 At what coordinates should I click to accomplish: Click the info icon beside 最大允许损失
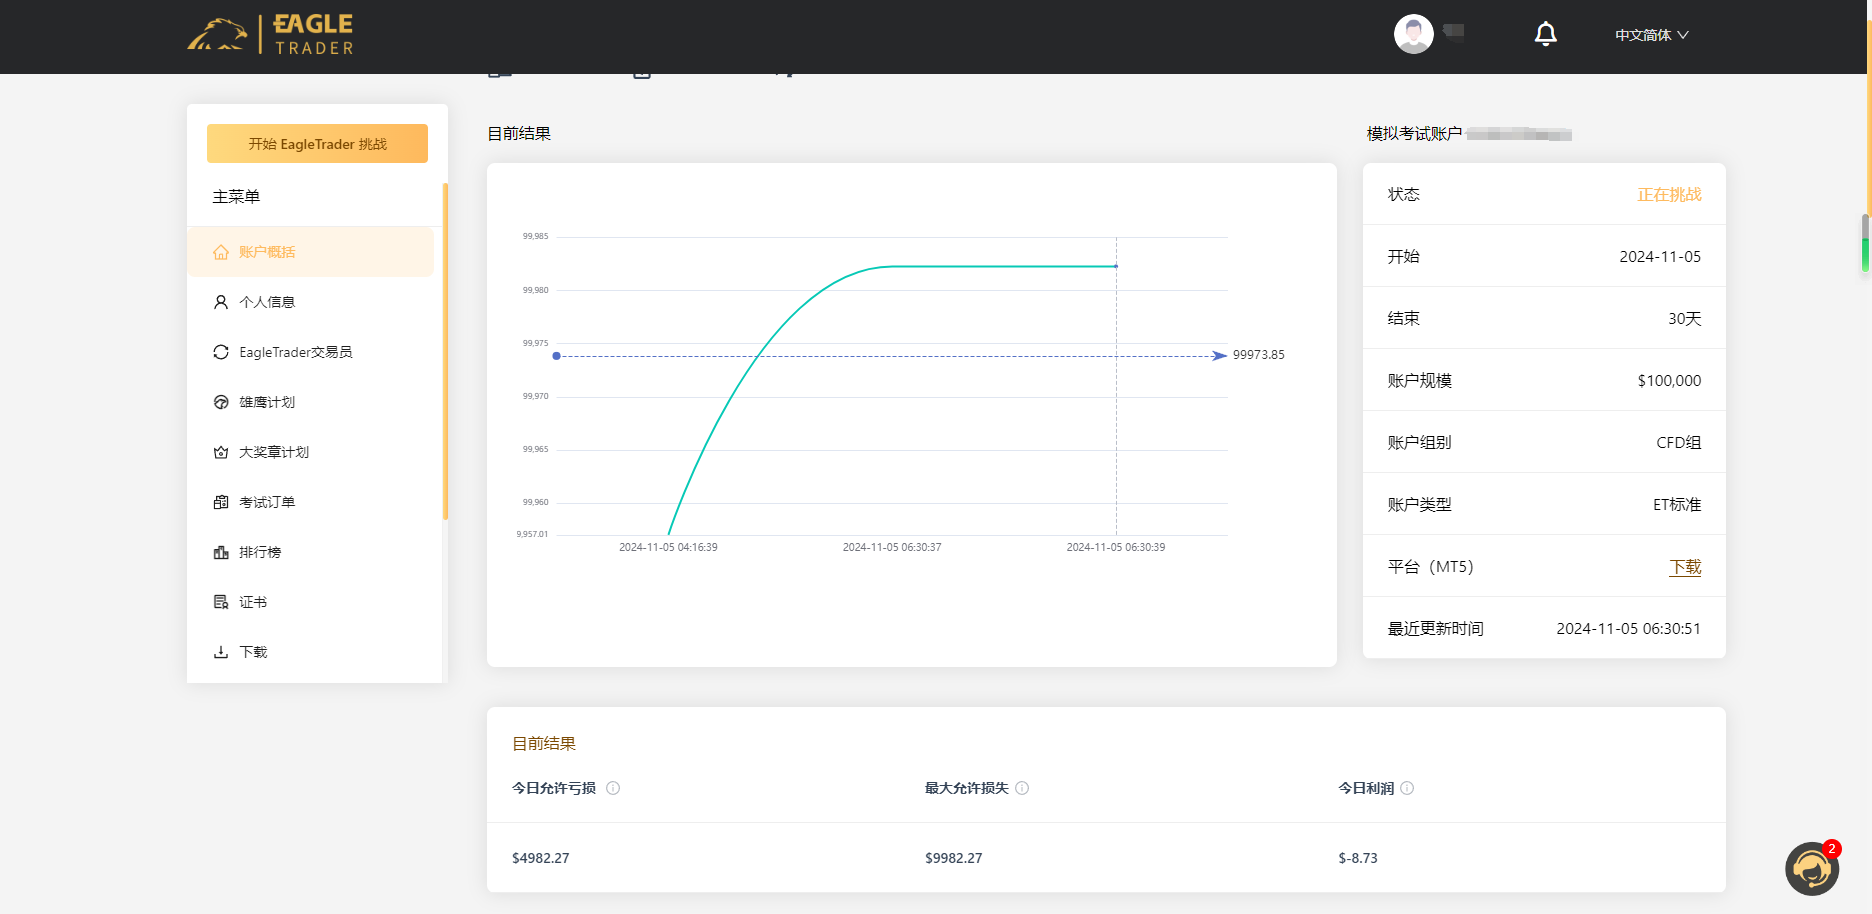point(1022,788)
